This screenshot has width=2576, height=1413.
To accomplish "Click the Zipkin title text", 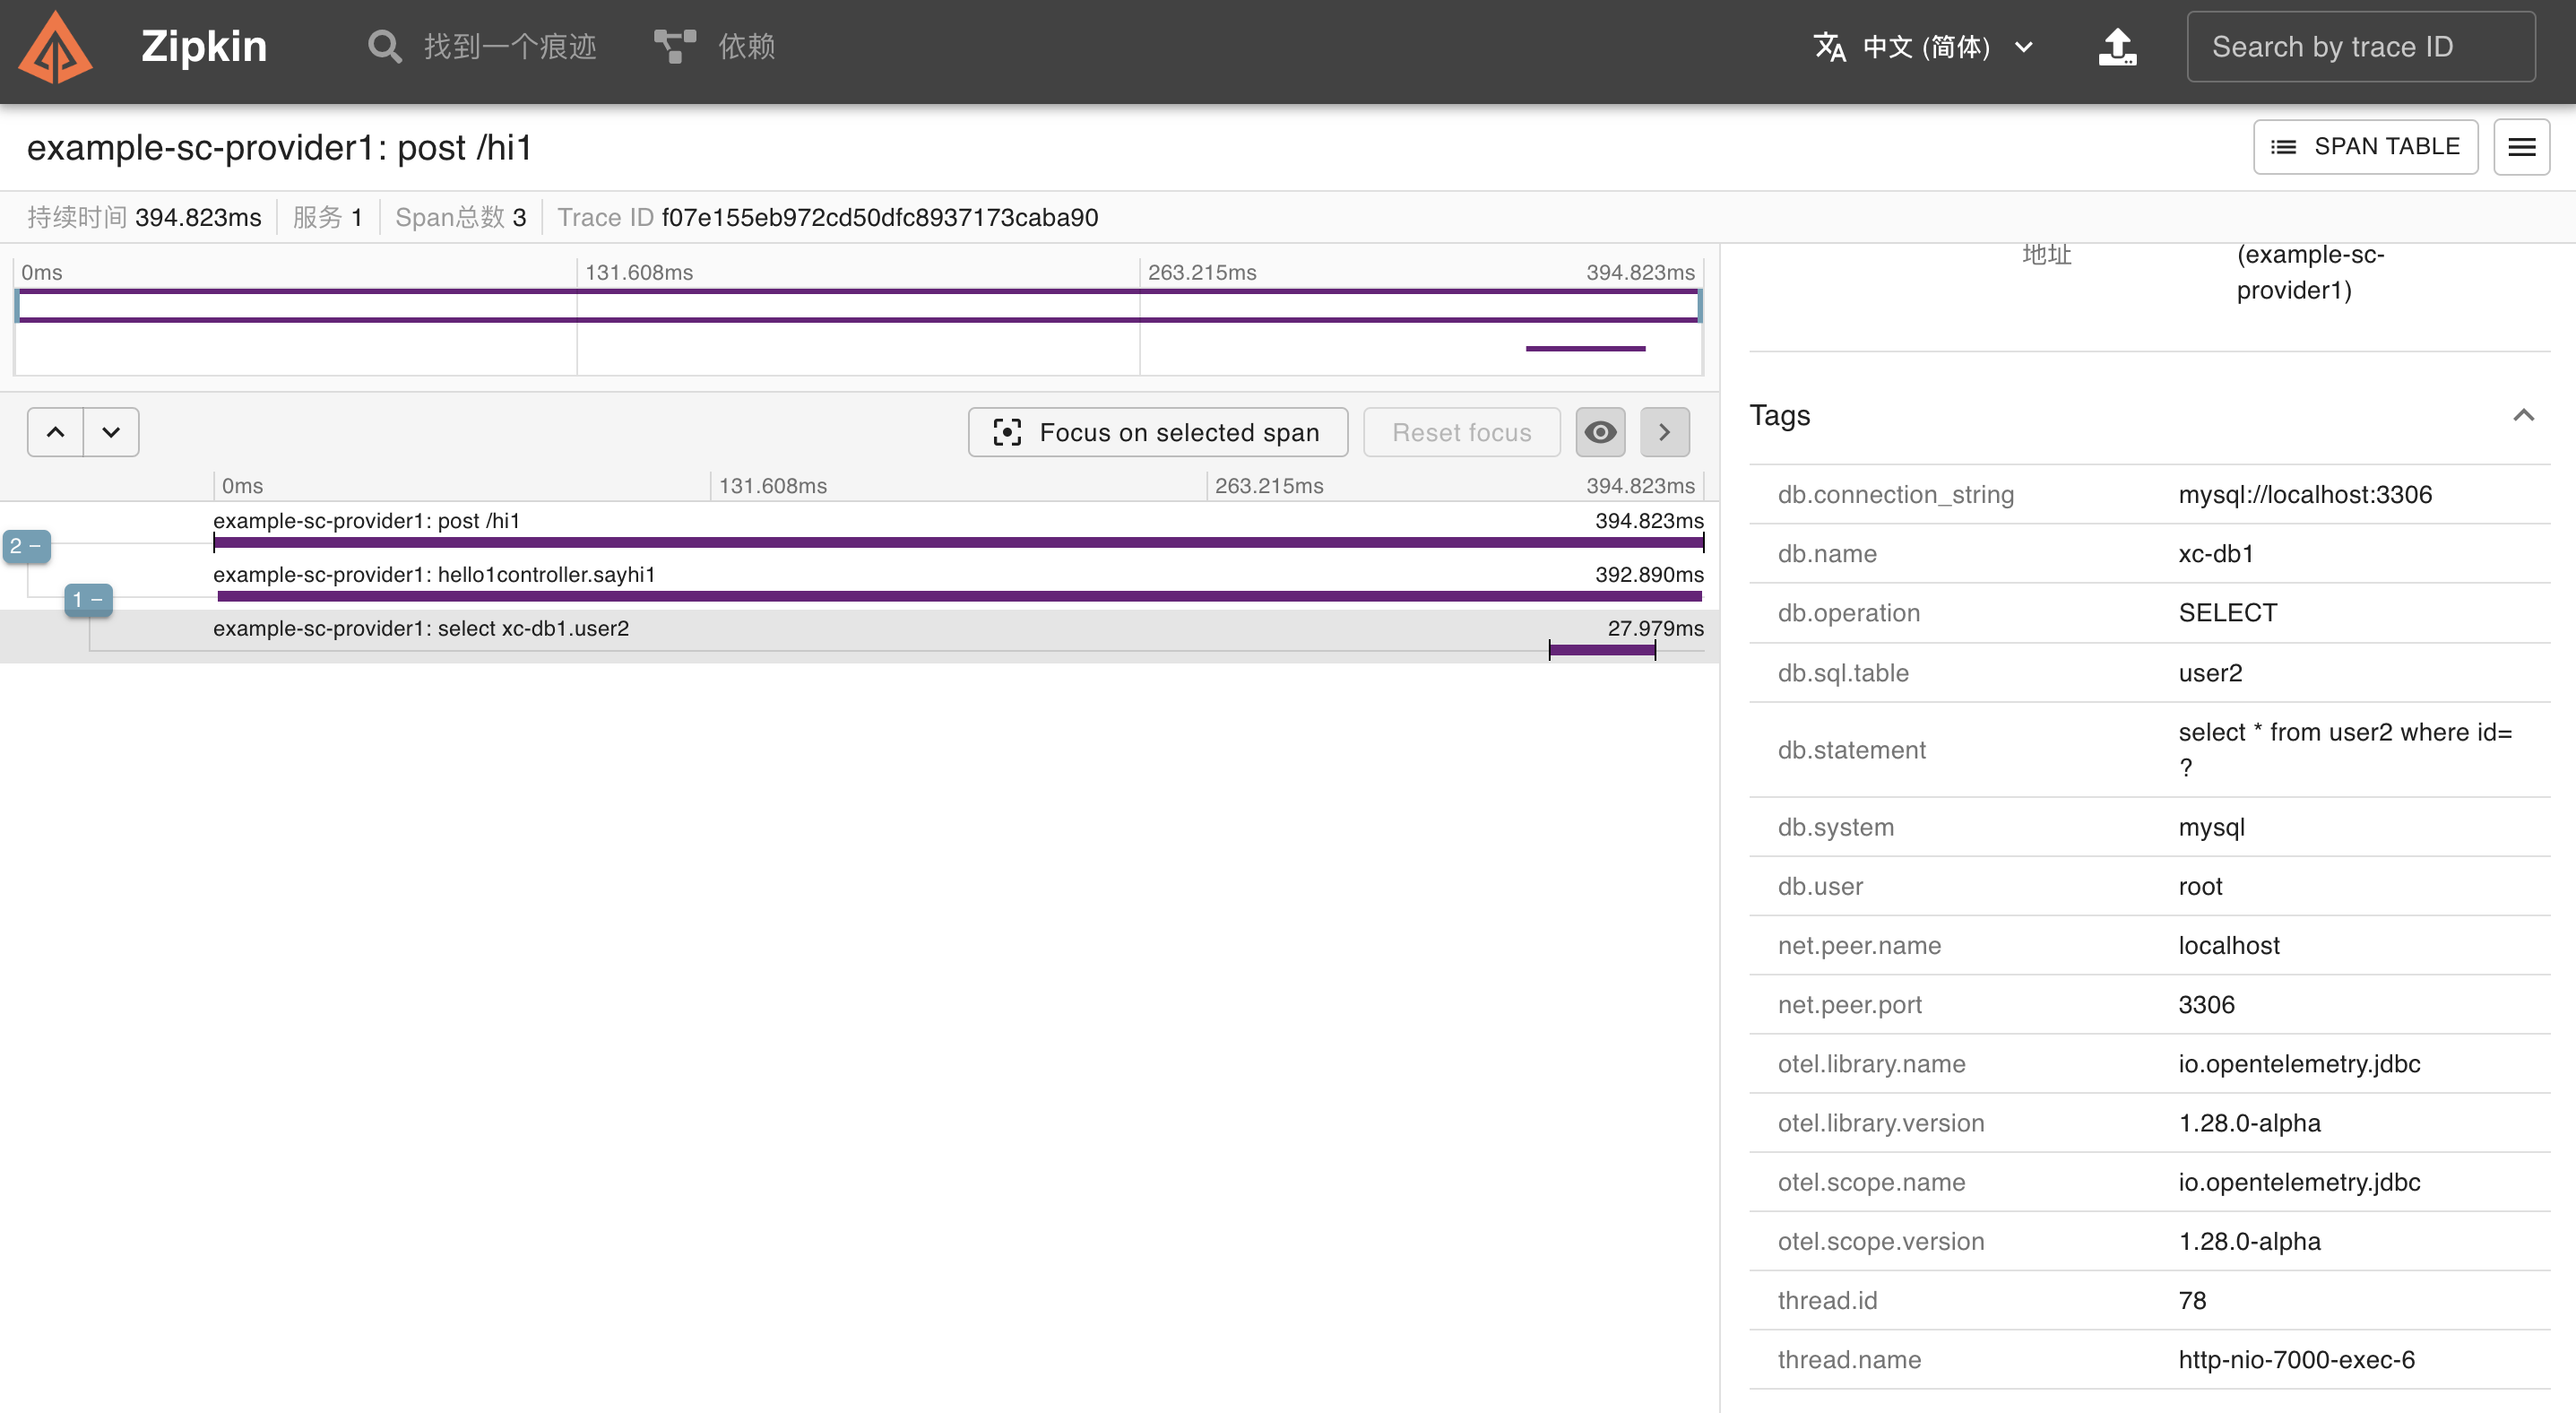I will pos(204,46).
